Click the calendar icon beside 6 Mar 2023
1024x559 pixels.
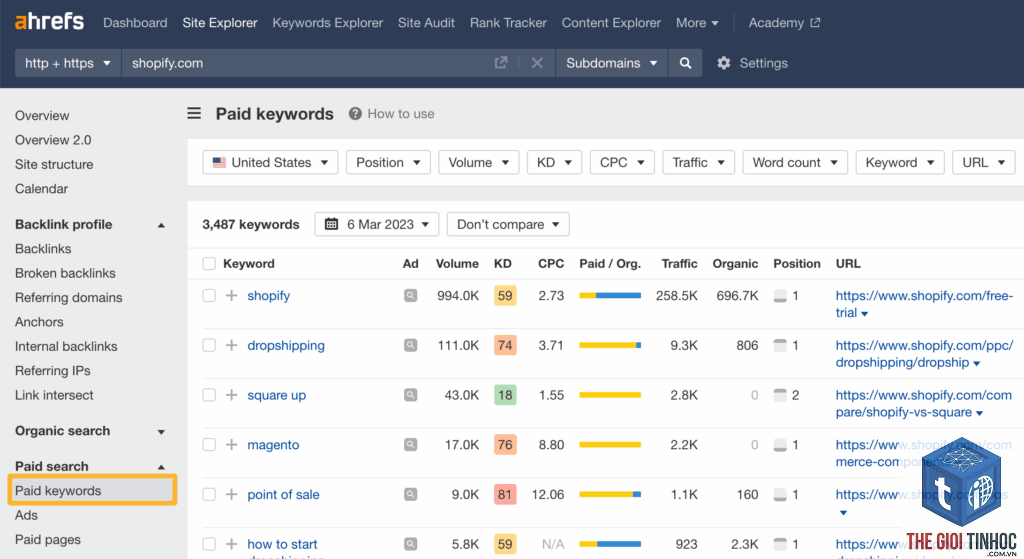tap(332, 224)
